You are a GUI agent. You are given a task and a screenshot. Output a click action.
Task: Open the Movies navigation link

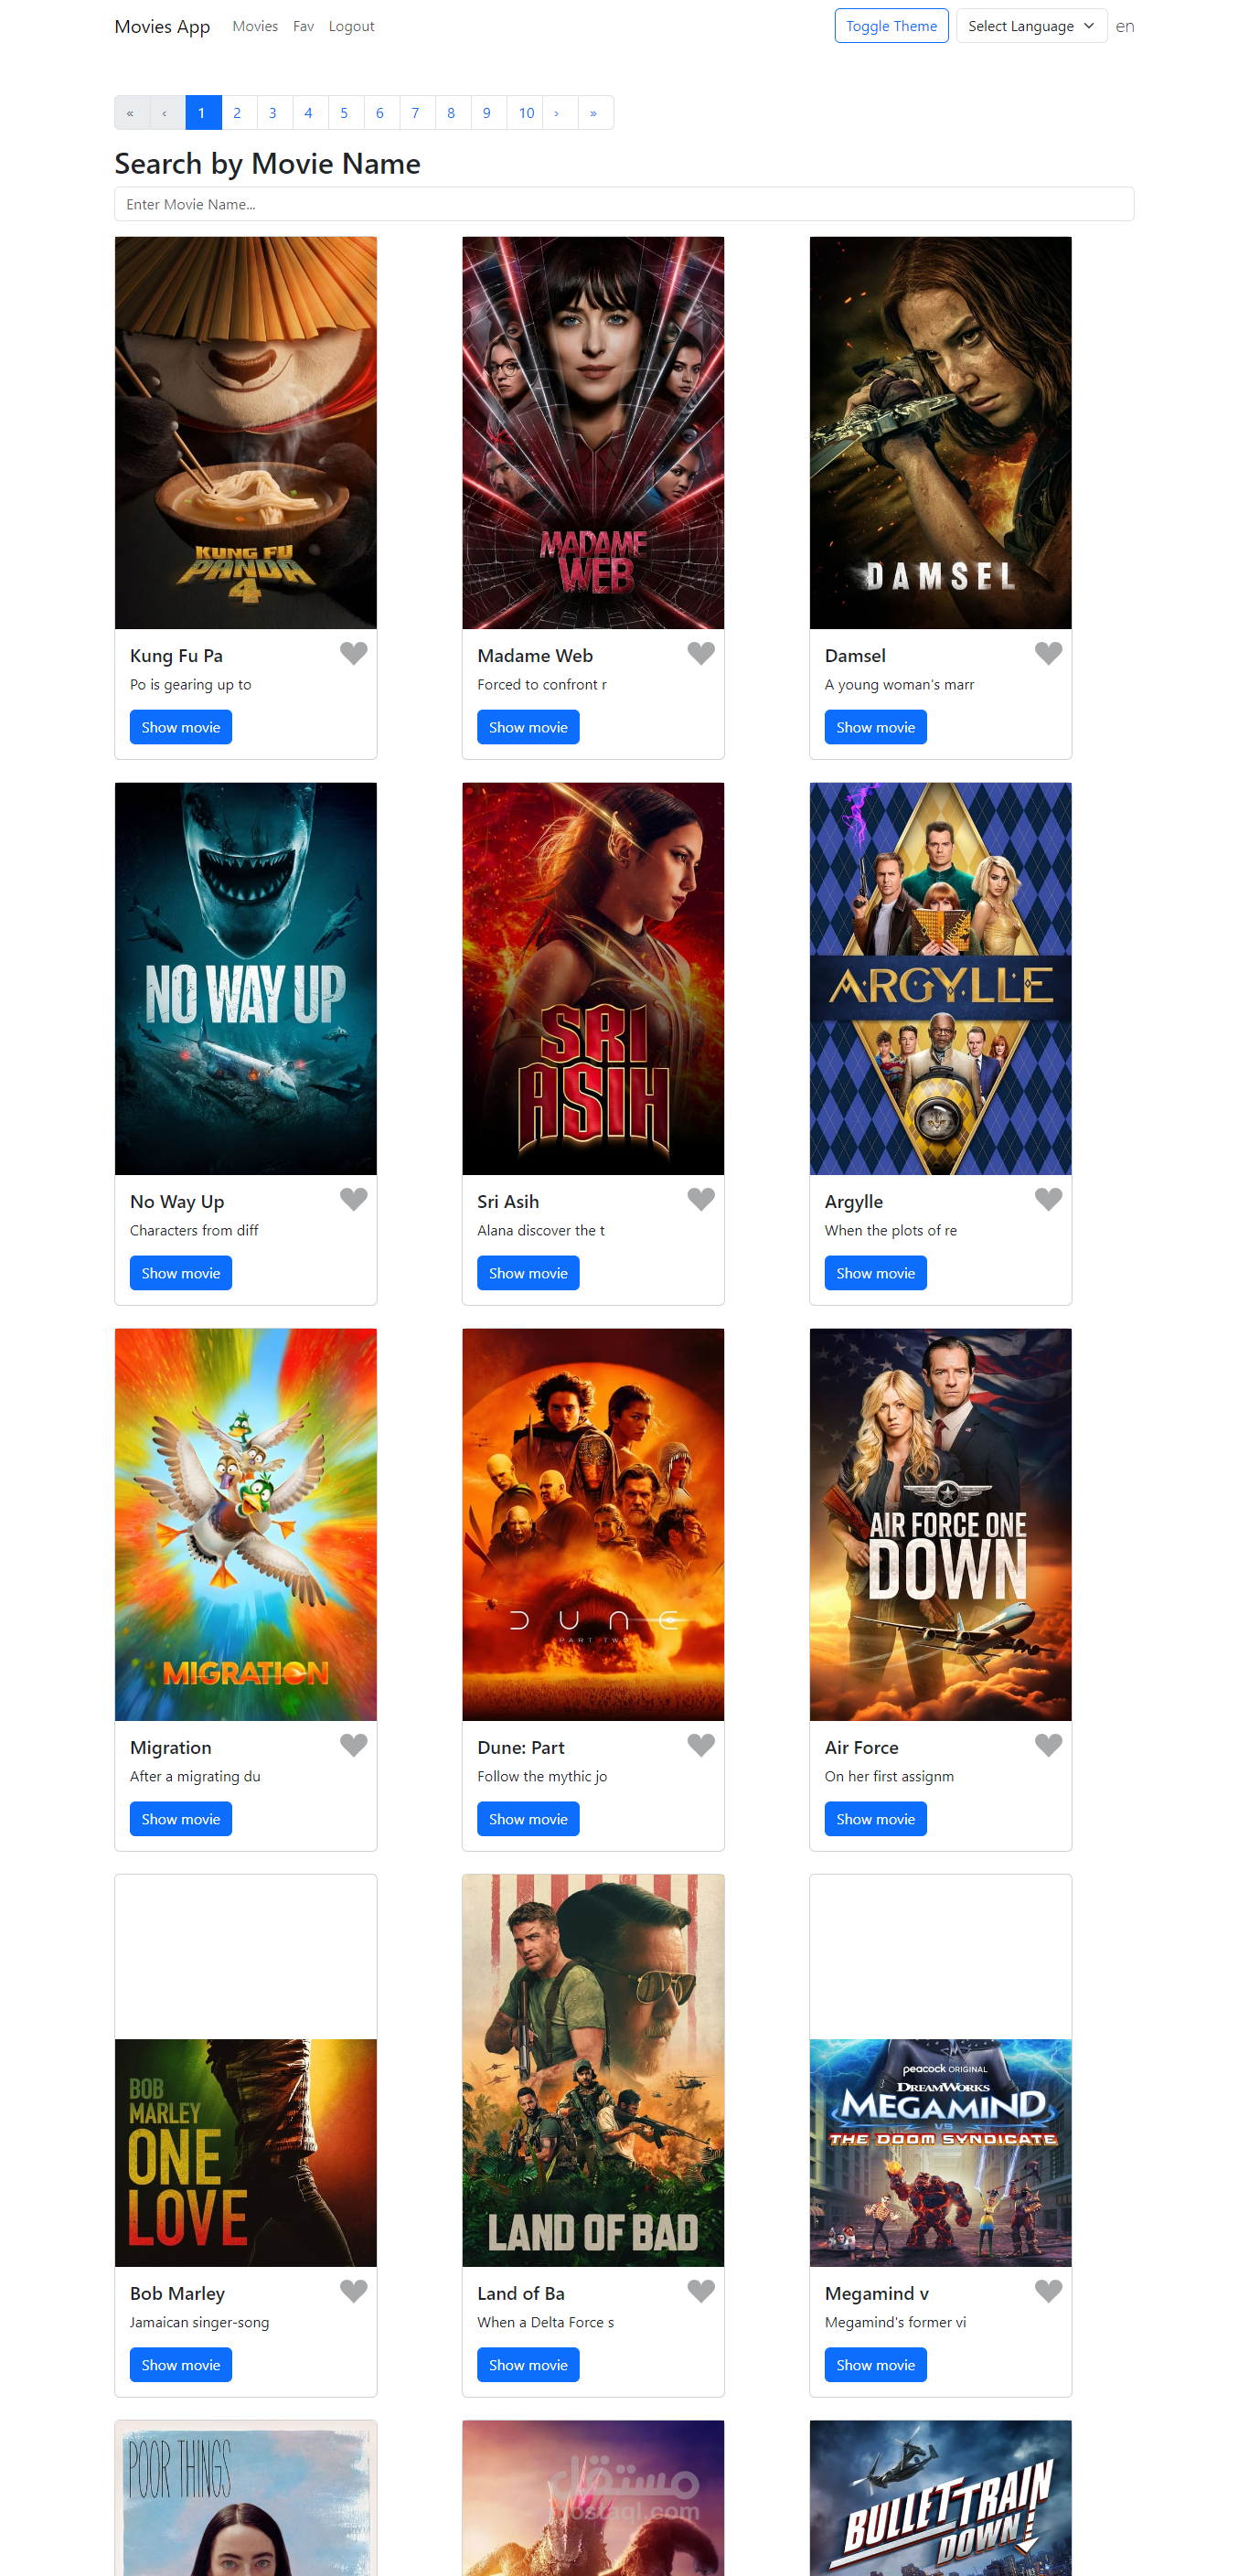(x=255, y=26)
